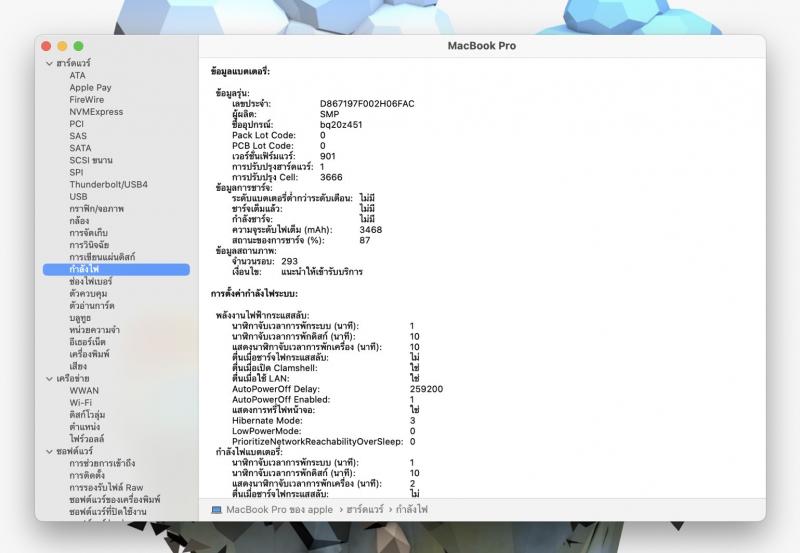
Task: Open the USB hardware entry
Action: click(78, 196)
